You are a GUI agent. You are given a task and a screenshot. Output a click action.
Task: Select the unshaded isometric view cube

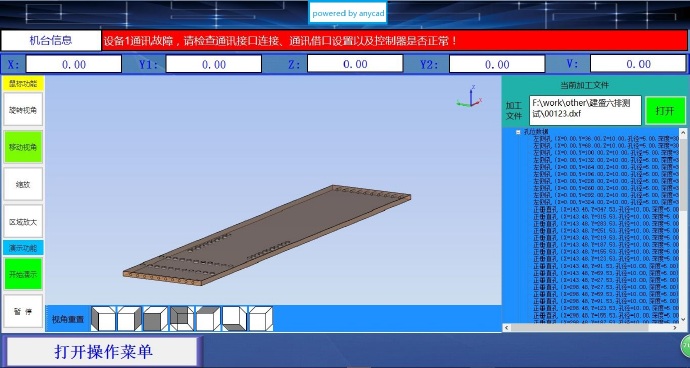coord(261,319)
